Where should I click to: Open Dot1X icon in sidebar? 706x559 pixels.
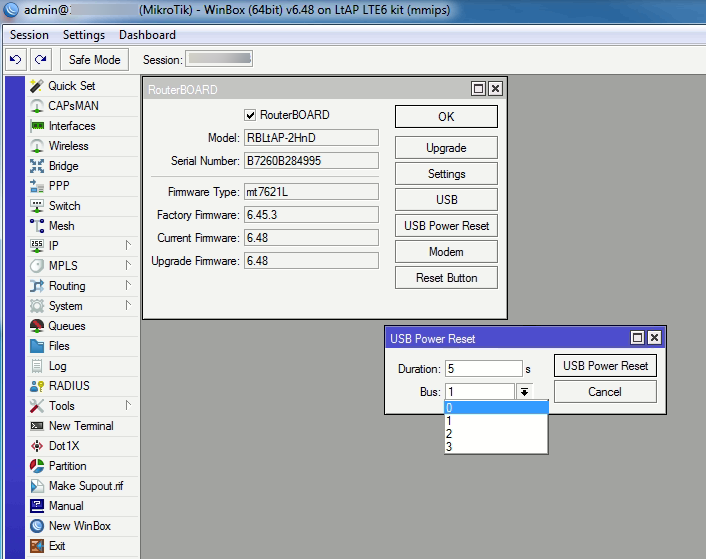click(37, 446)
